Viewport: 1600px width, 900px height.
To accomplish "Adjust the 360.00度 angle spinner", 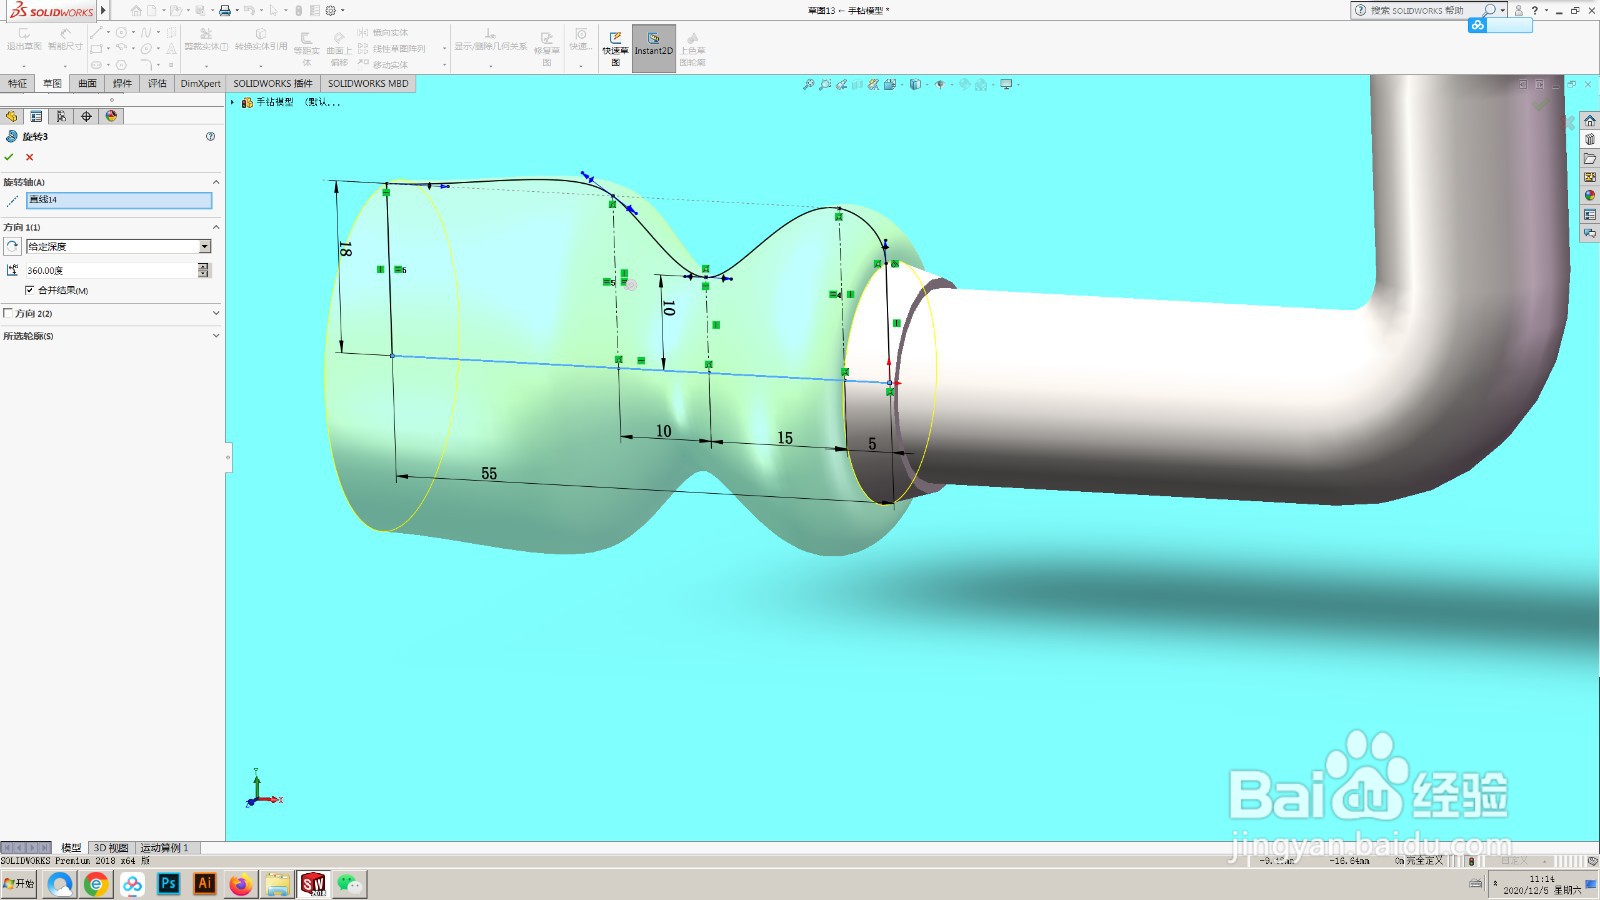I will (204, 270).
